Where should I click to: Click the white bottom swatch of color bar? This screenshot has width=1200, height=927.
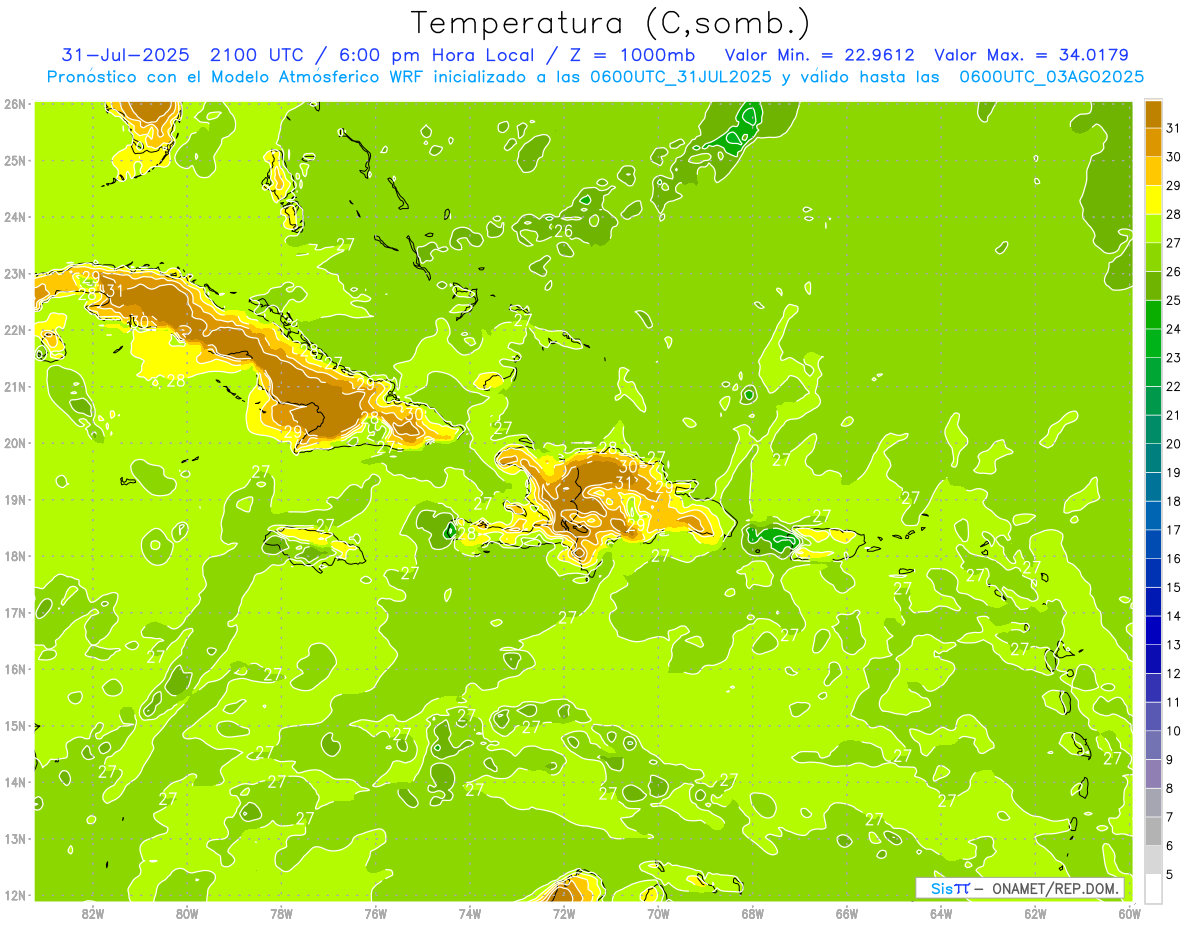pyautogui.click(x=1154, y=887)
